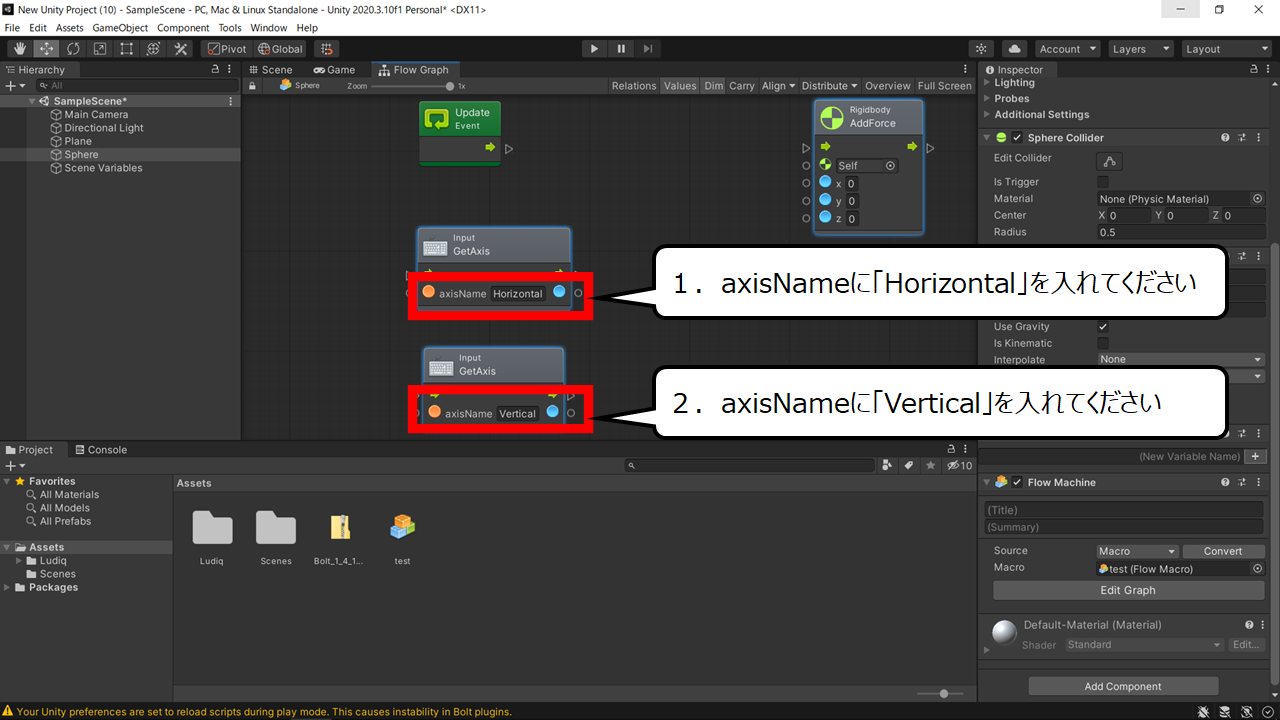Click the Add Component button
Viewport: 1280px width, 720px height.
1123,686
